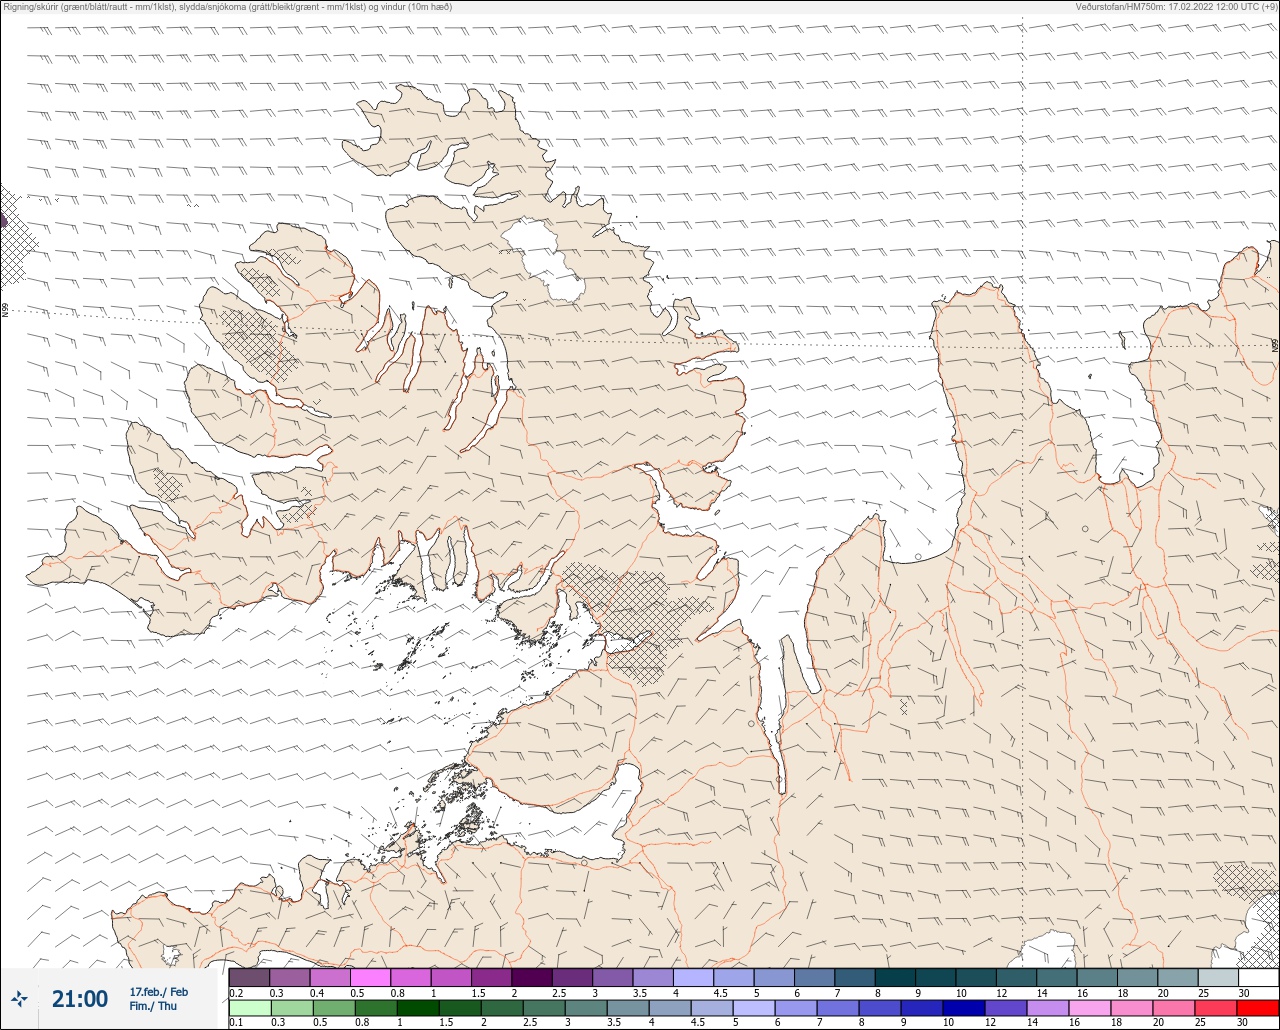Click the compass star icon beside 21:00

(x=19, y=998)
